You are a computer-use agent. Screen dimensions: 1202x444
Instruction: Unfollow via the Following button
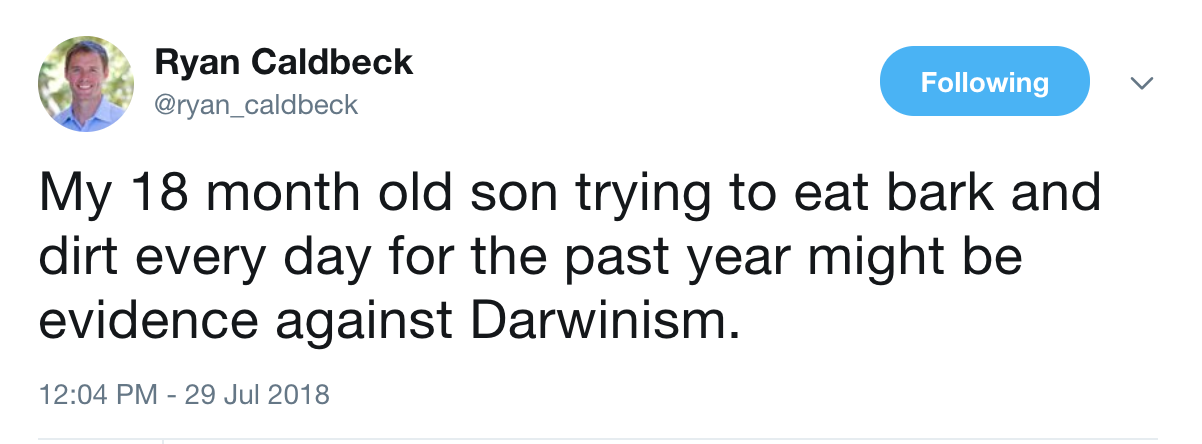click(x=984, y=81)
